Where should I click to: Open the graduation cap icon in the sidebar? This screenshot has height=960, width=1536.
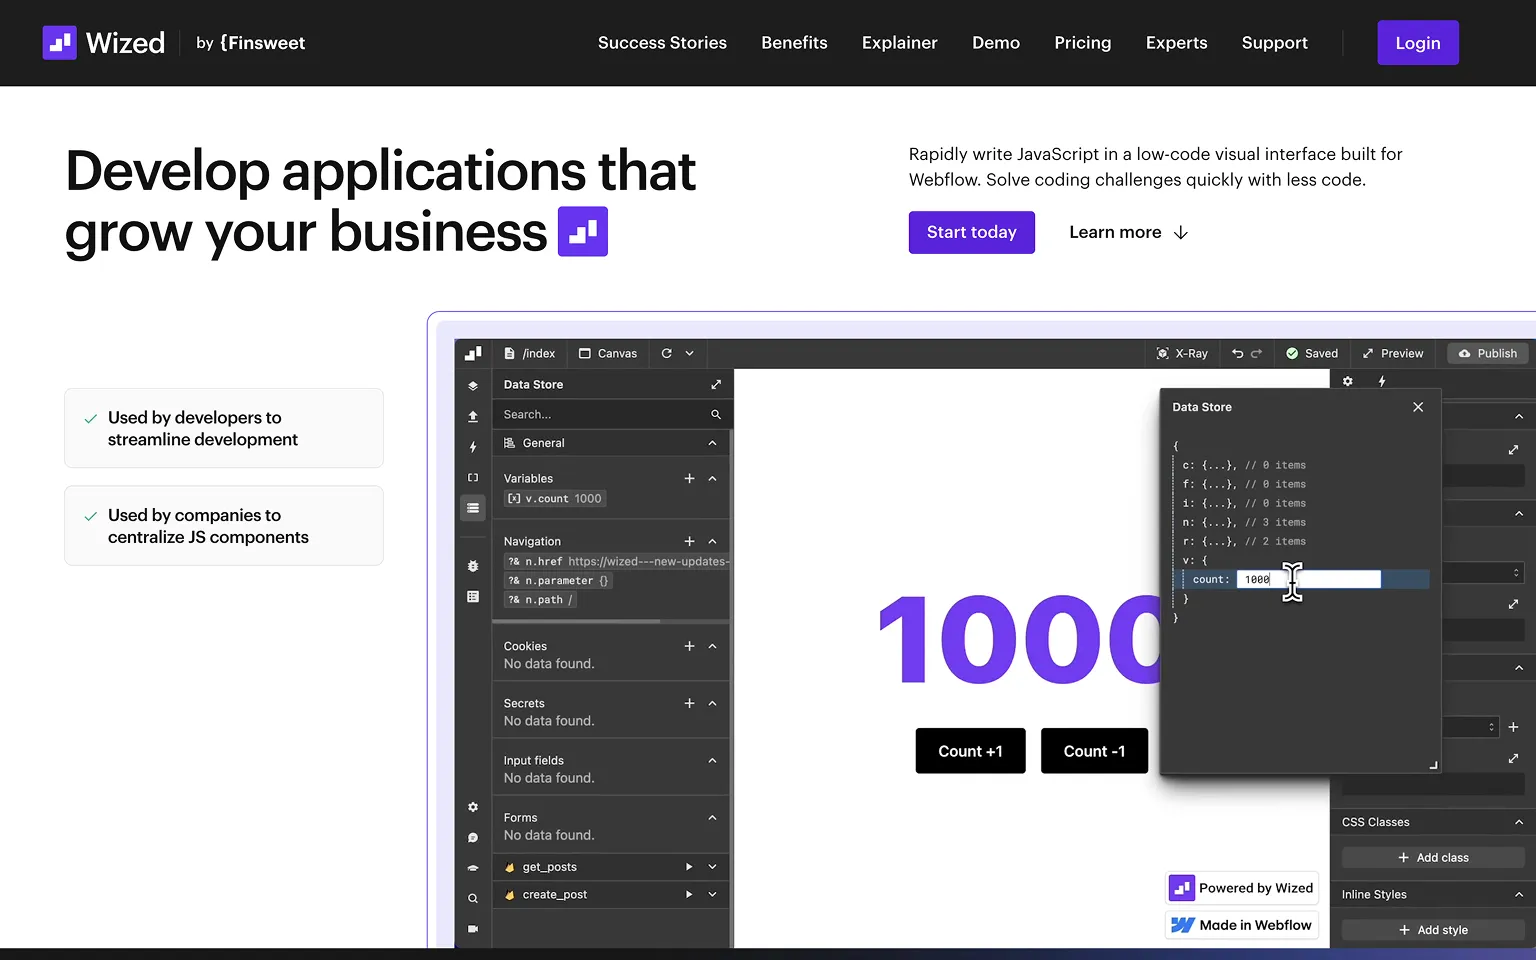(x=473, y=868)
